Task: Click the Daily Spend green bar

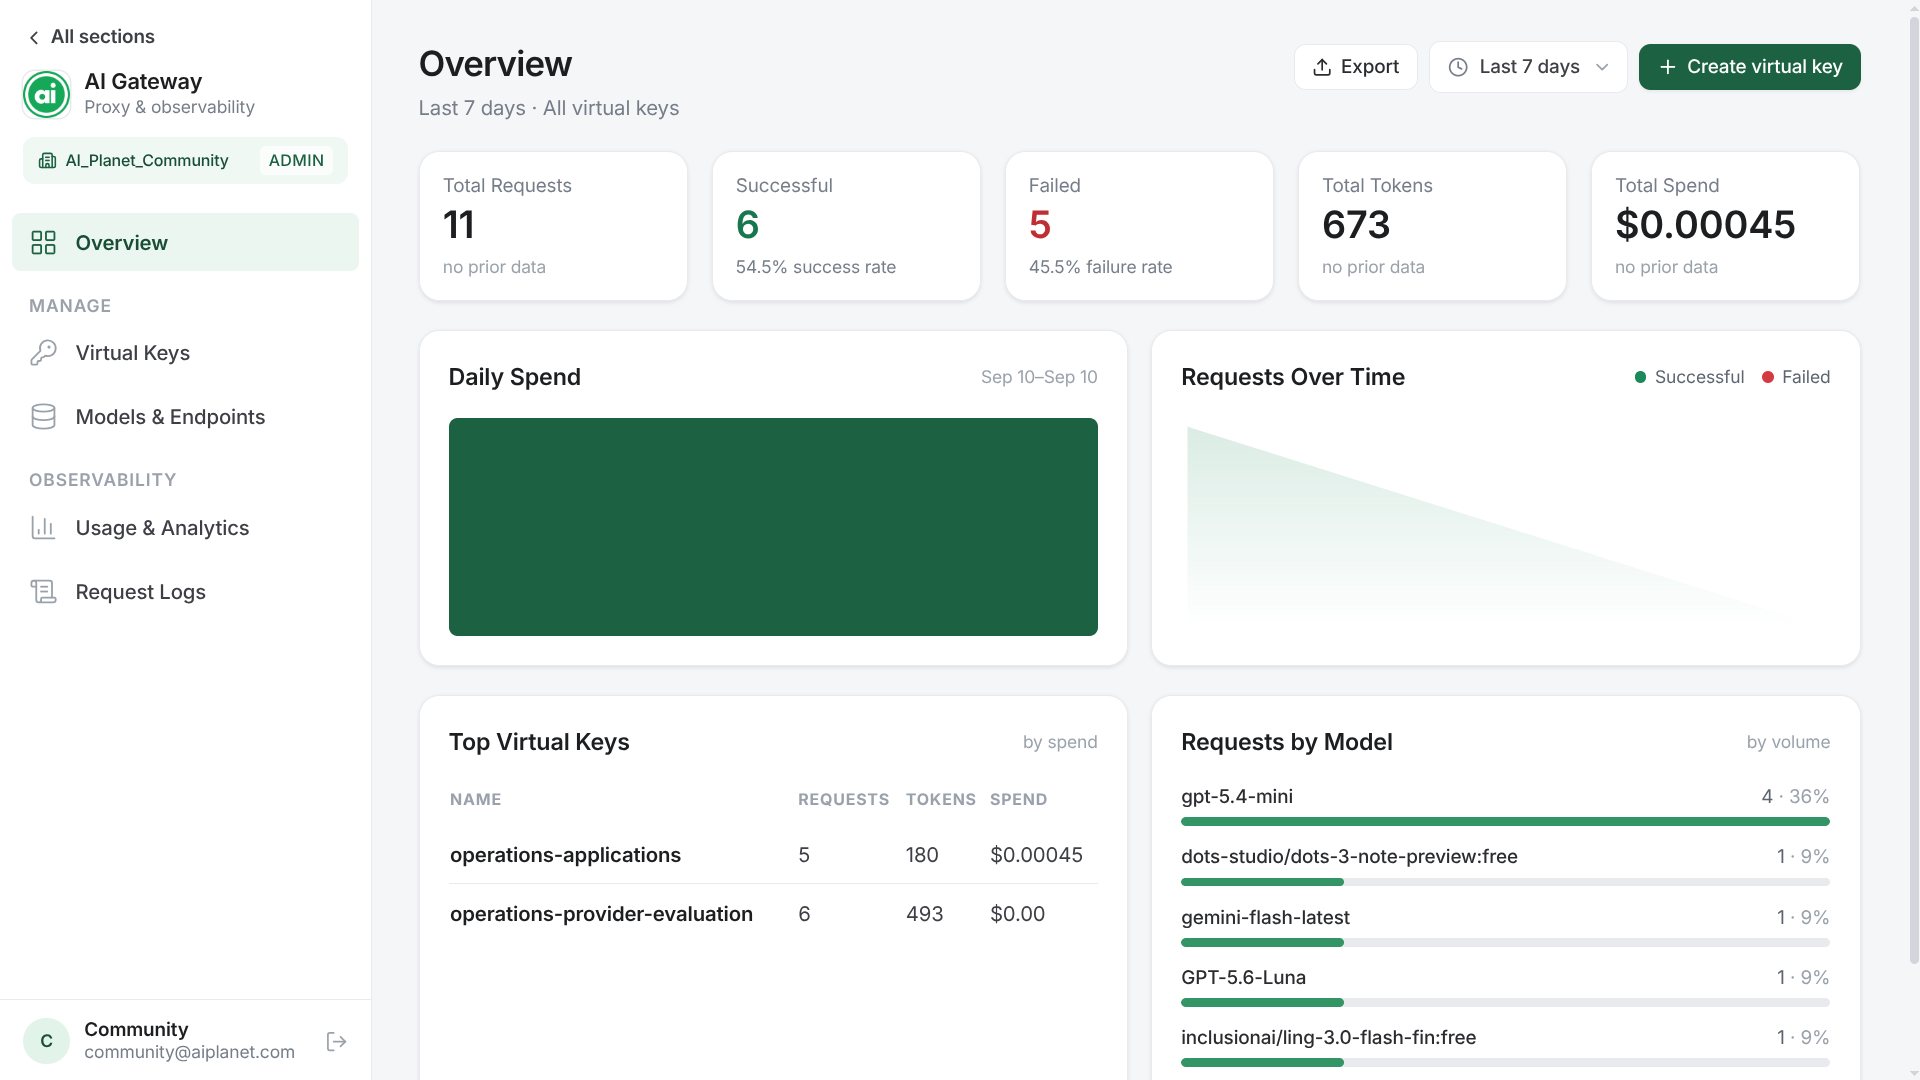Action: pyautogui.click(x=773, y=527)
